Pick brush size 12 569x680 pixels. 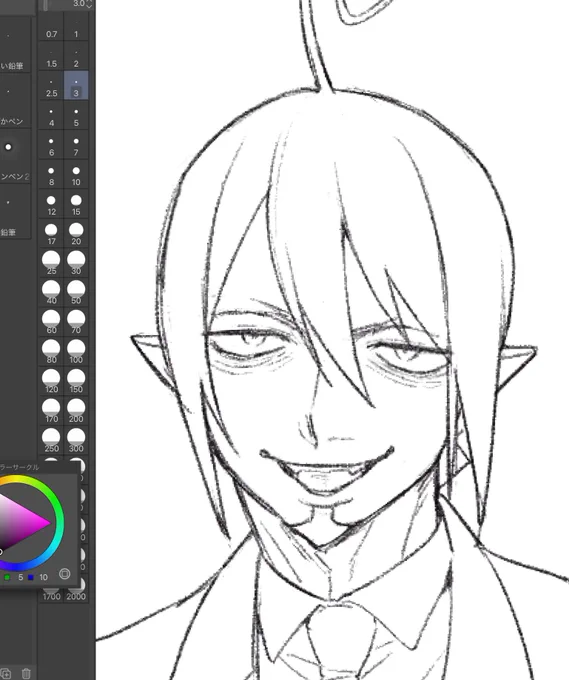[51, 205]
